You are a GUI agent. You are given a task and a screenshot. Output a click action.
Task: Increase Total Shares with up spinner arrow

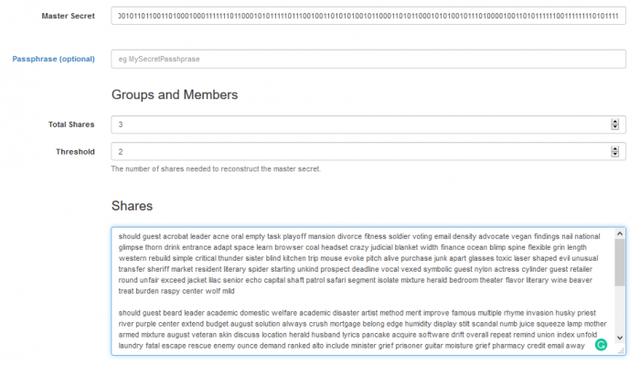[x=615, y=122]
